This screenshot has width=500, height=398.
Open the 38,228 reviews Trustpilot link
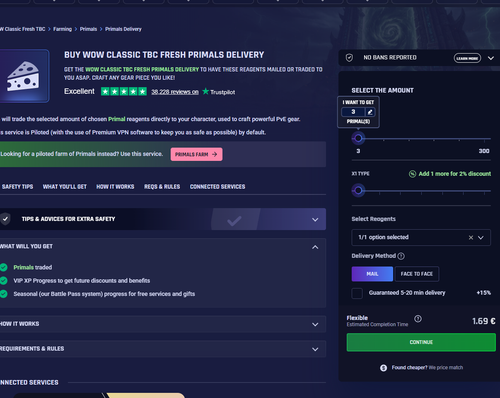[x=175, y=92]
